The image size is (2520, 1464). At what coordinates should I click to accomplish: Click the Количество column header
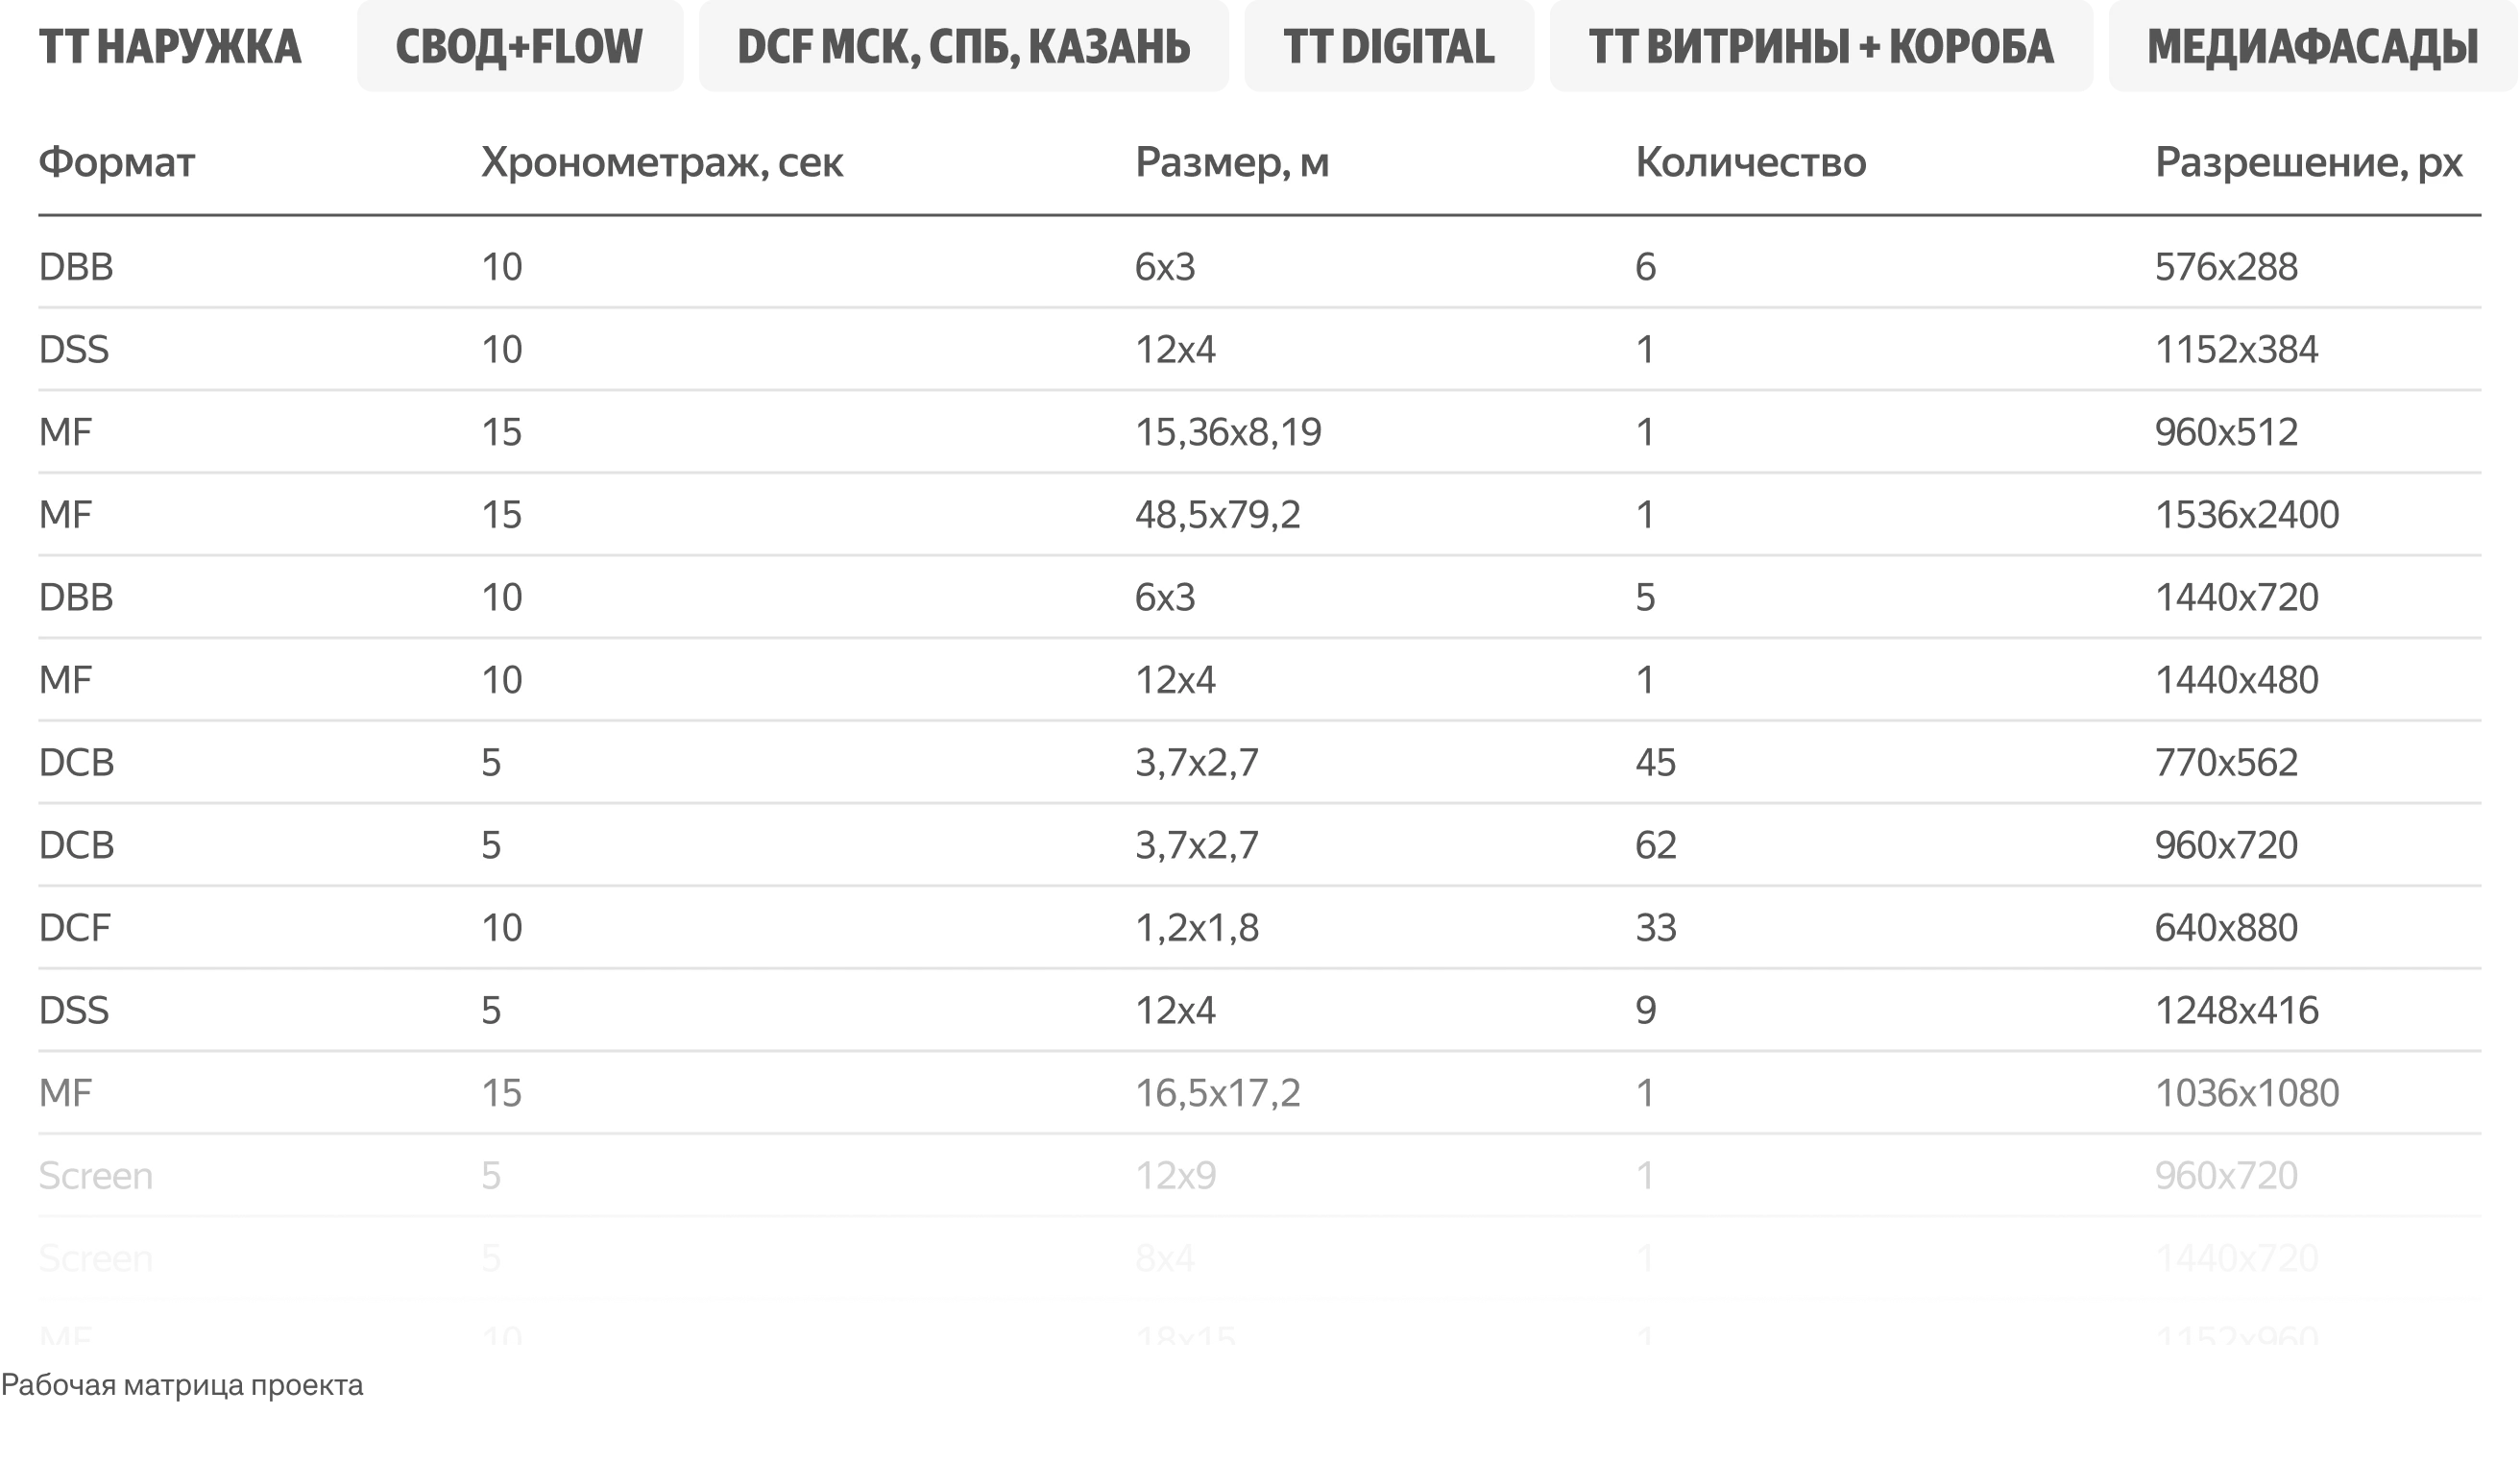click(1750, 162)
